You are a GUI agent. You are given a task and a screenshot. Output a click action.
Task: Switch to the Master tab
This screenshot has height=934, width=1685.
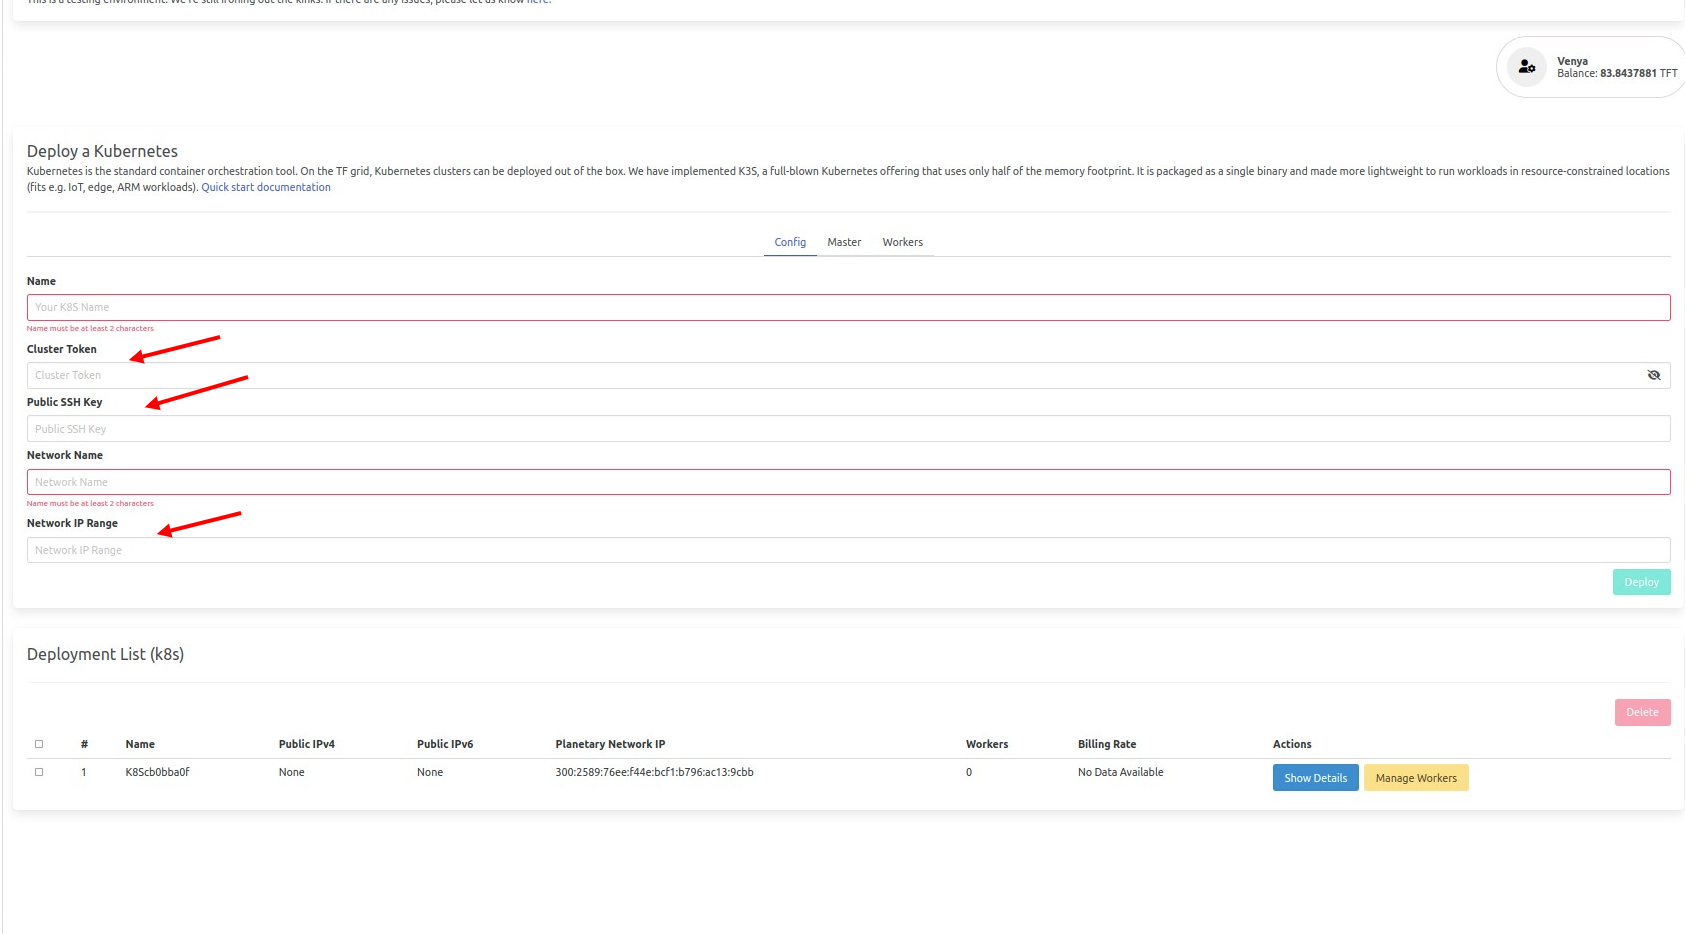pos(843,241)
